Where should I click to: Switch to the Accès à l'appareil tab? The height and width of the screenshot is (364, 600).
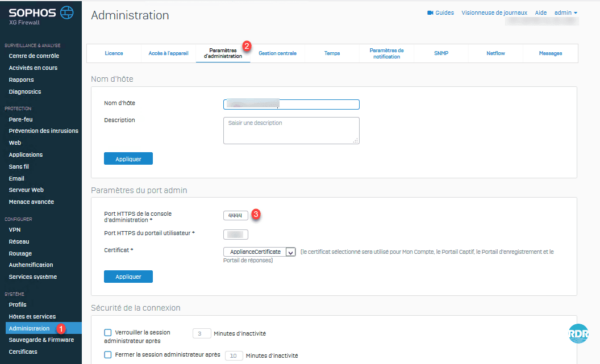(168, 53)
